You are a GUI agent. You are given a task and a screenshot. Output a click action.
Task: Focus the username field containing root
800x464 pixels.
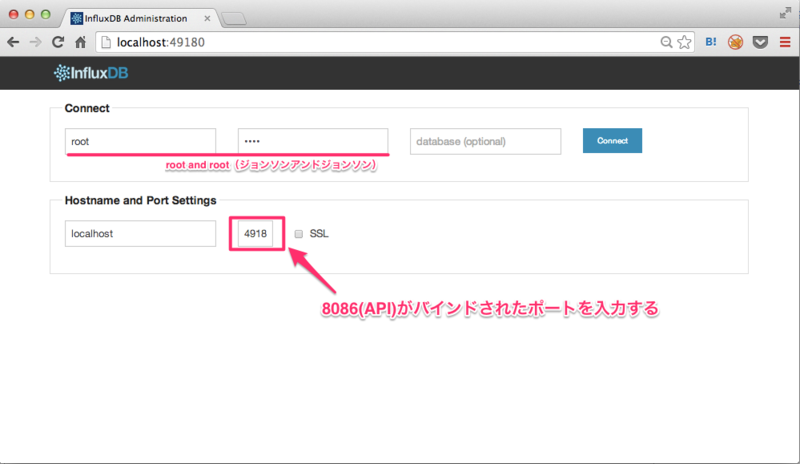[x=140, y=141]
